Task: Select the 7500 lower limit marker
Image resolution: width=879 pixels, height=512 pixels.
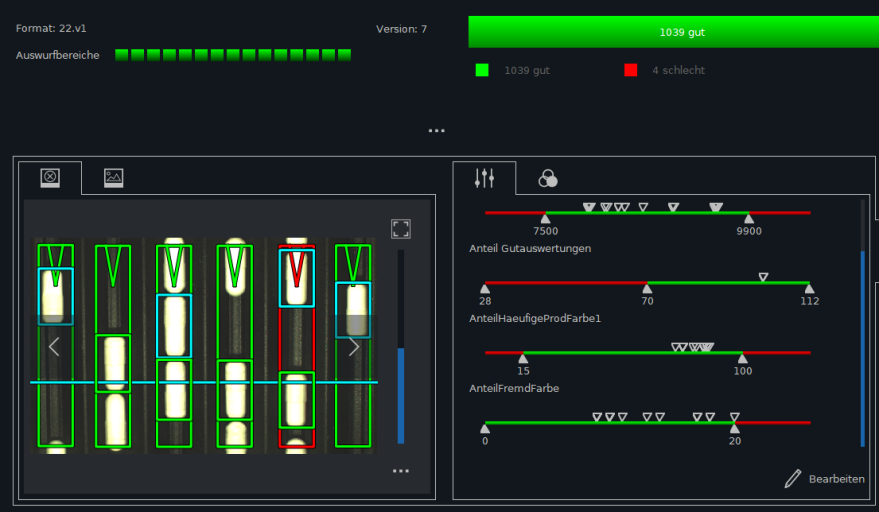Action: pyautogui.click(x=546, y=218)
